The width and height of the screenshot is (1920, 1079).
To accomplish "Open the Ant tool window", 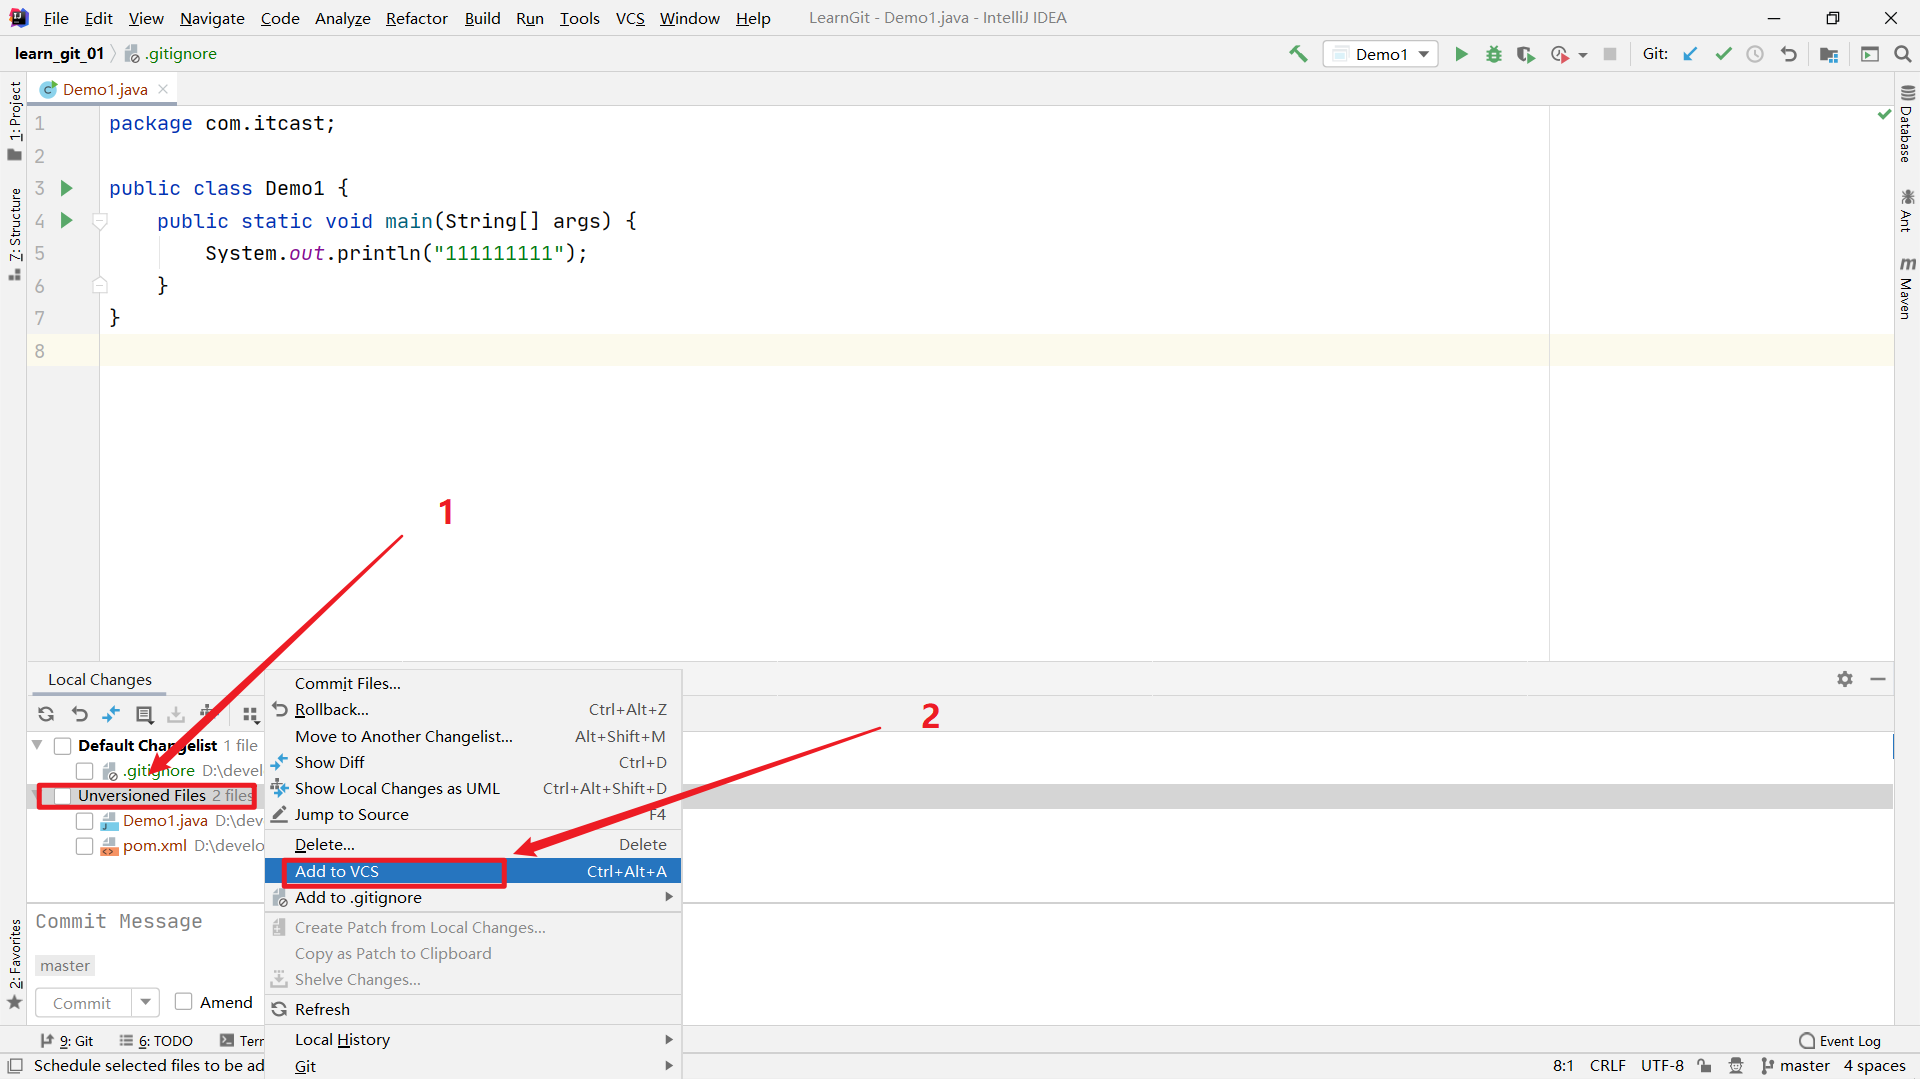I will point(1907,210).
